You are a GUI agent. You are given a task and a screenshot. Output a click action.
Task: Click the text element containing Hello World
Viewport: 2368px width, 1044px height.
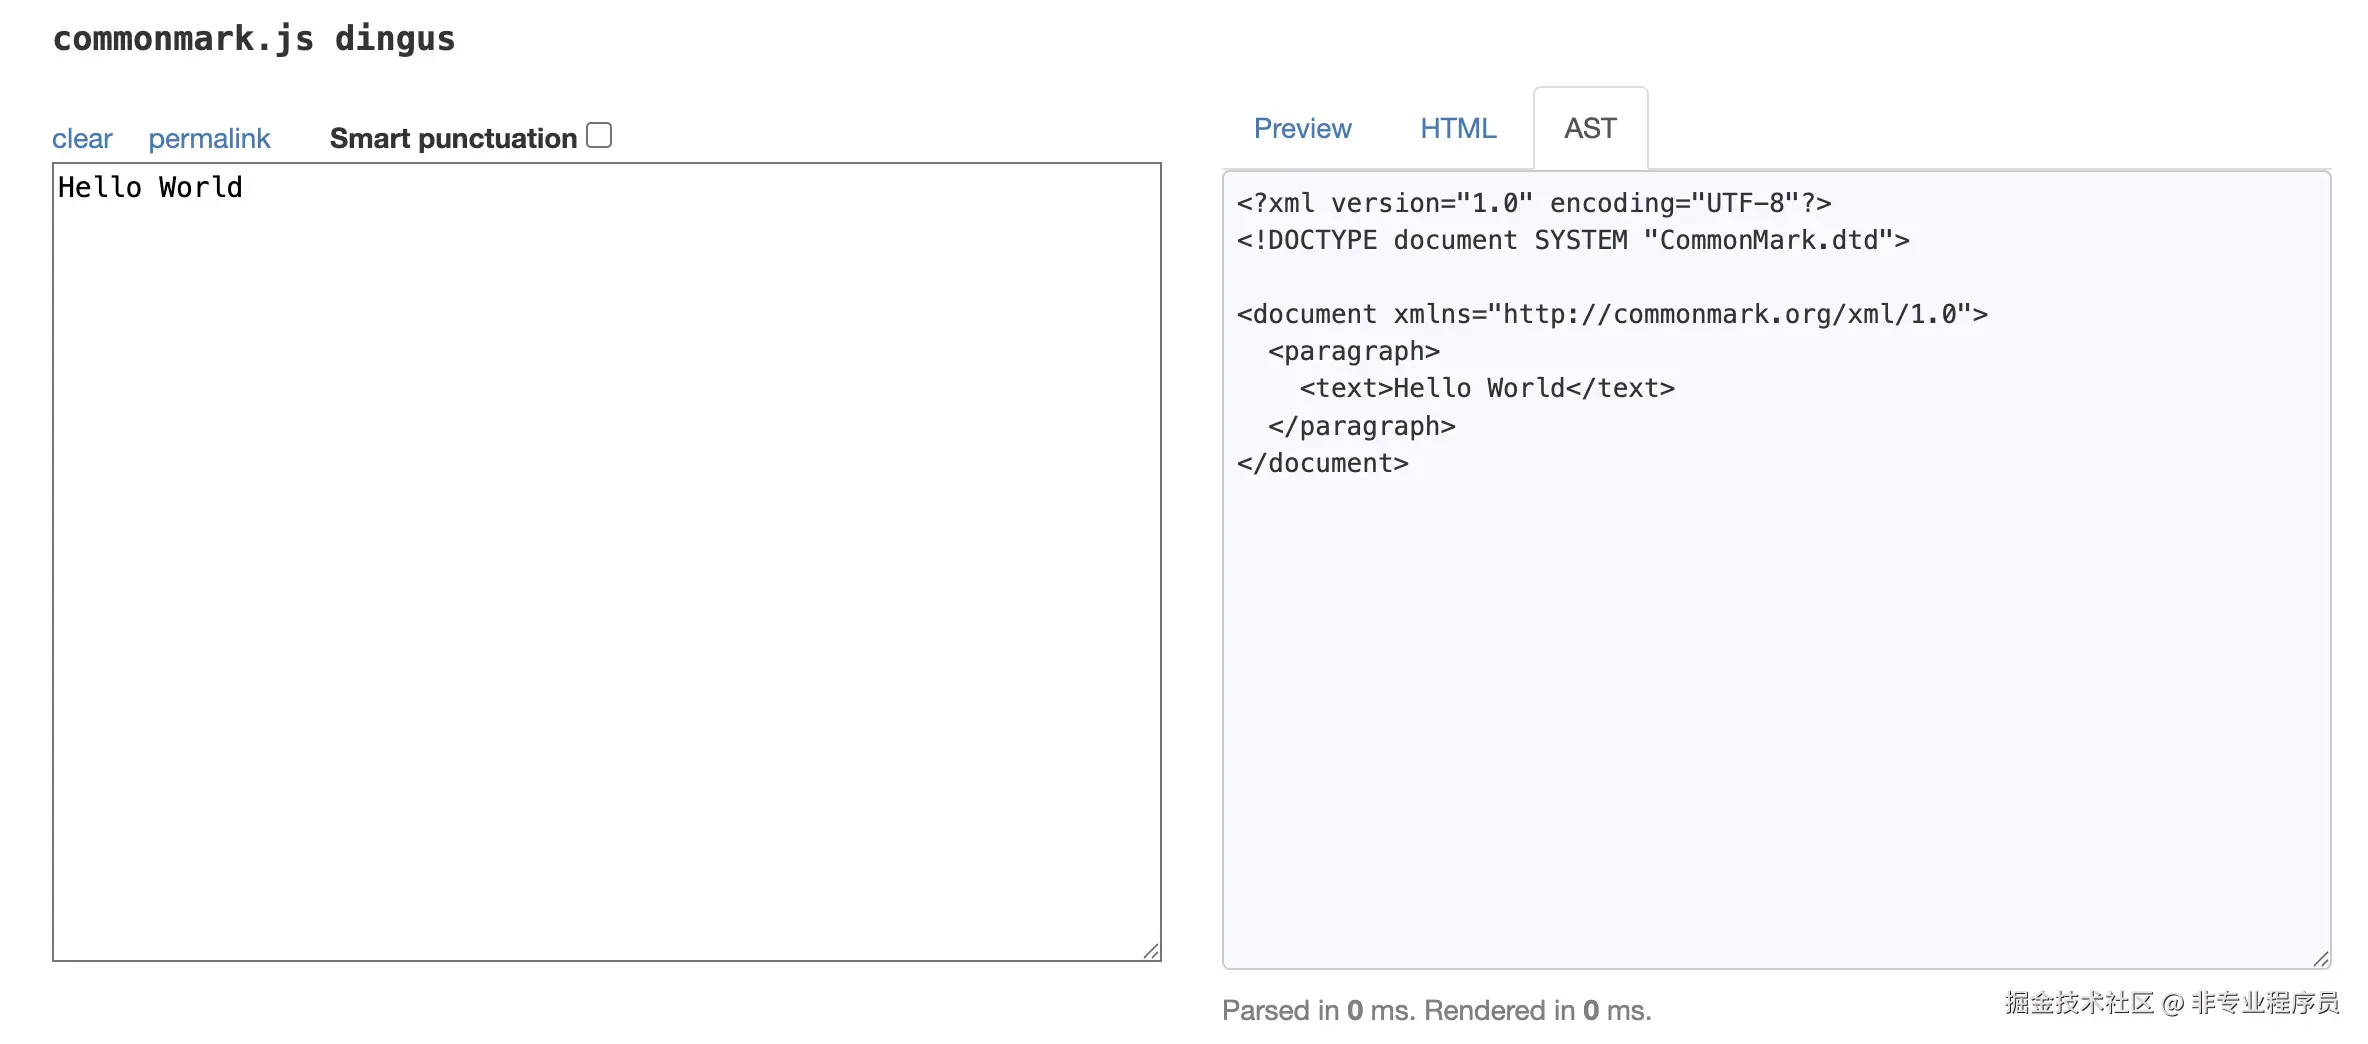(1486, 389)
